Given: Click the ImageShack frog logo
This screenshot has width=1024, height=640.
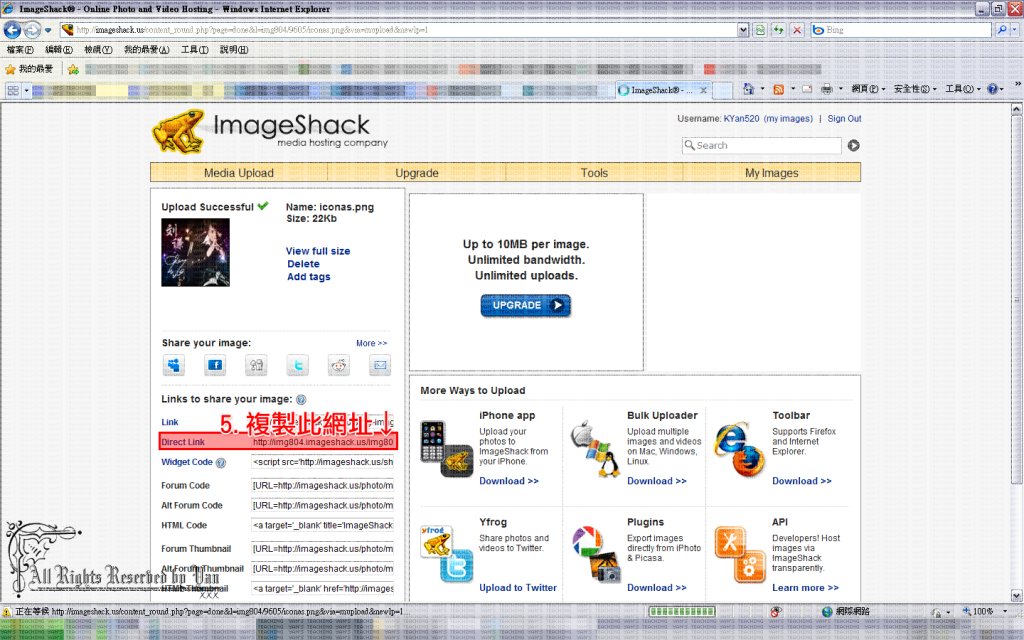Looking at the screenshot, I should tap(177, 132).
